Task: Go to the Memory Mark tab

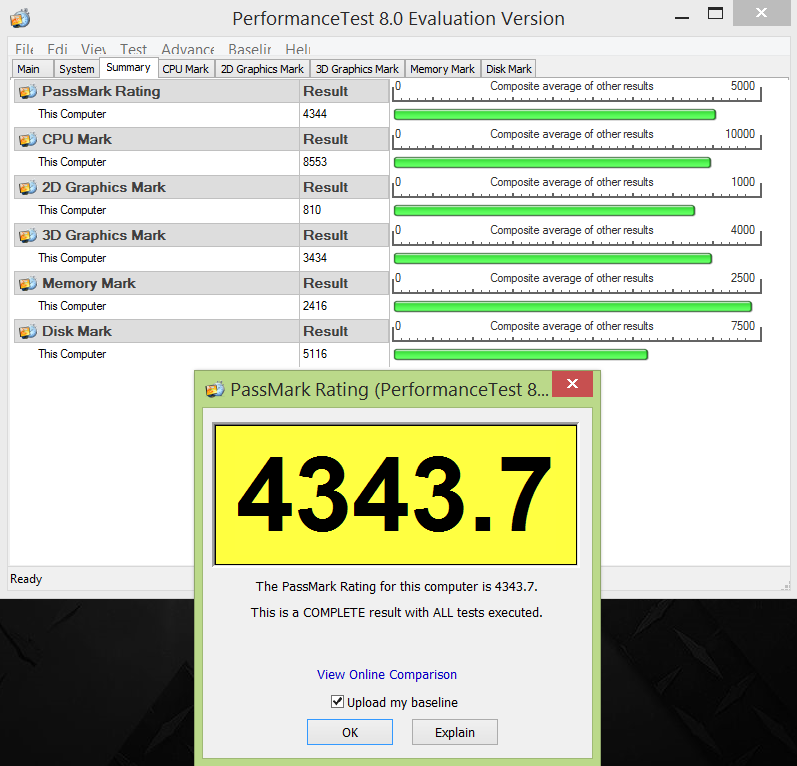Action: pos(442,69)
